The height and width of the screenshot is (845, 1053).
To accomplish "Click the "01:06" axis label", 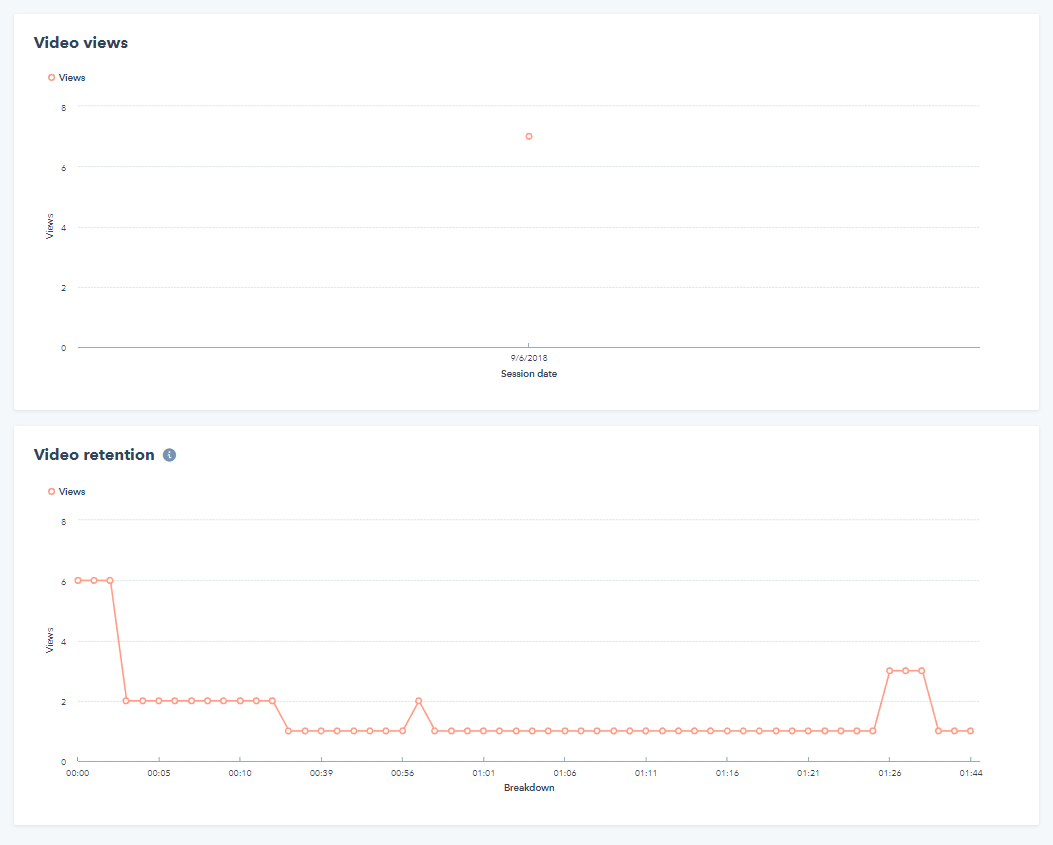I will [x=565, y=773].
